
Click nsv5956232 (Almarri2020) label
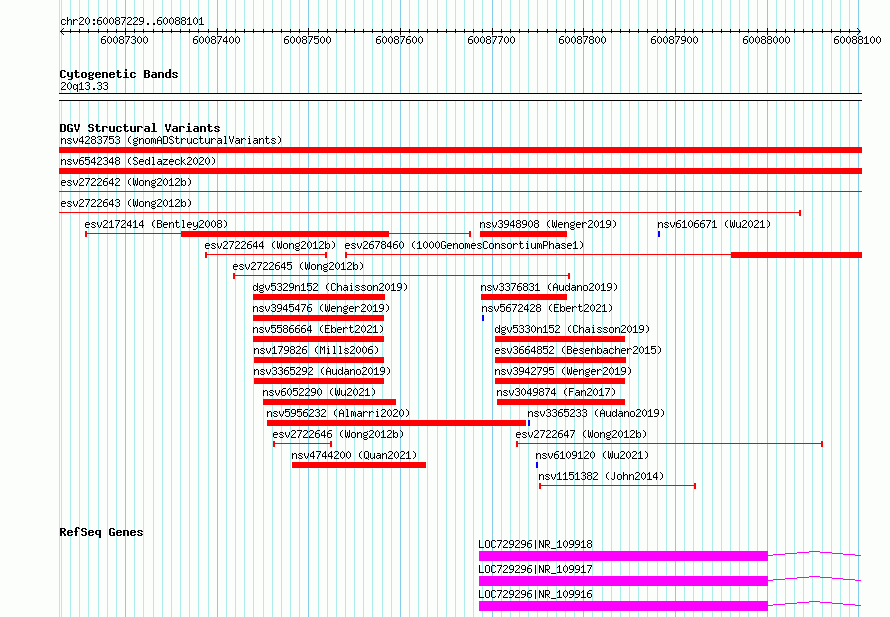click(x=338, y=413)
